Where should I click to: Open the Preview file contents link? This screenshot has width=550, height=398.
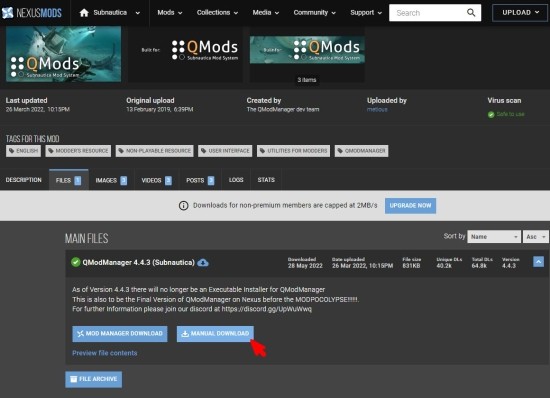click(105, 353)
